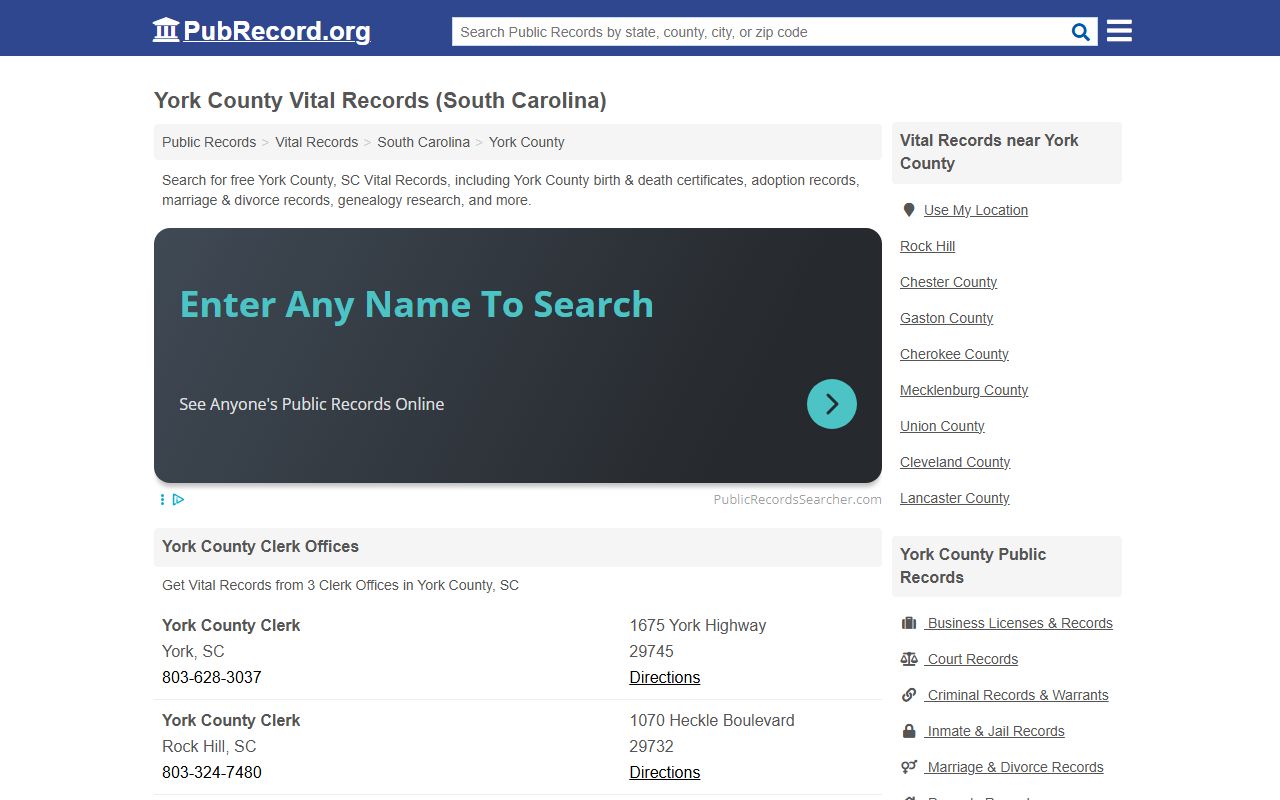Viewport: 1280px width, 800px height.
Task: Open Chester County link
Action: [948, 282]
